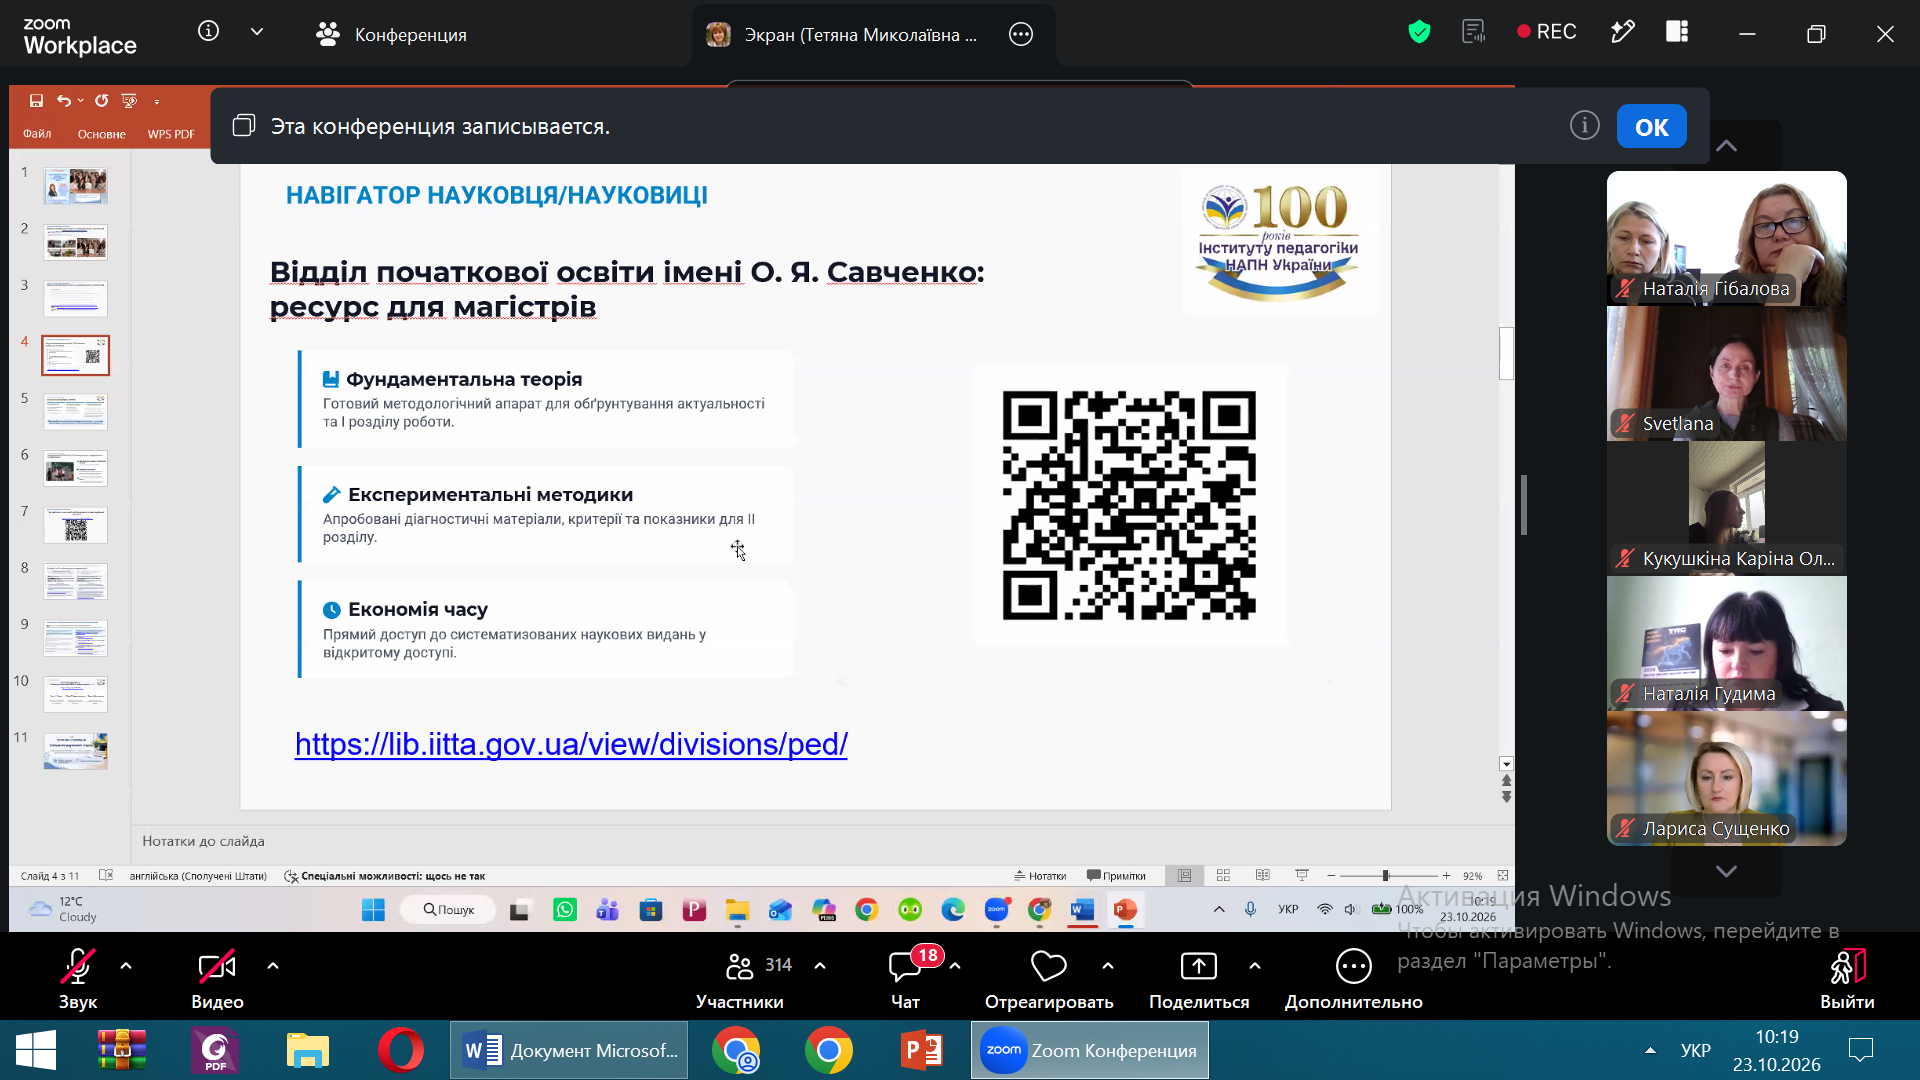The image size is (1920, 1080).
Task: Click Наталія Гудима's video thumbnail
Action: click(1726, 643)
